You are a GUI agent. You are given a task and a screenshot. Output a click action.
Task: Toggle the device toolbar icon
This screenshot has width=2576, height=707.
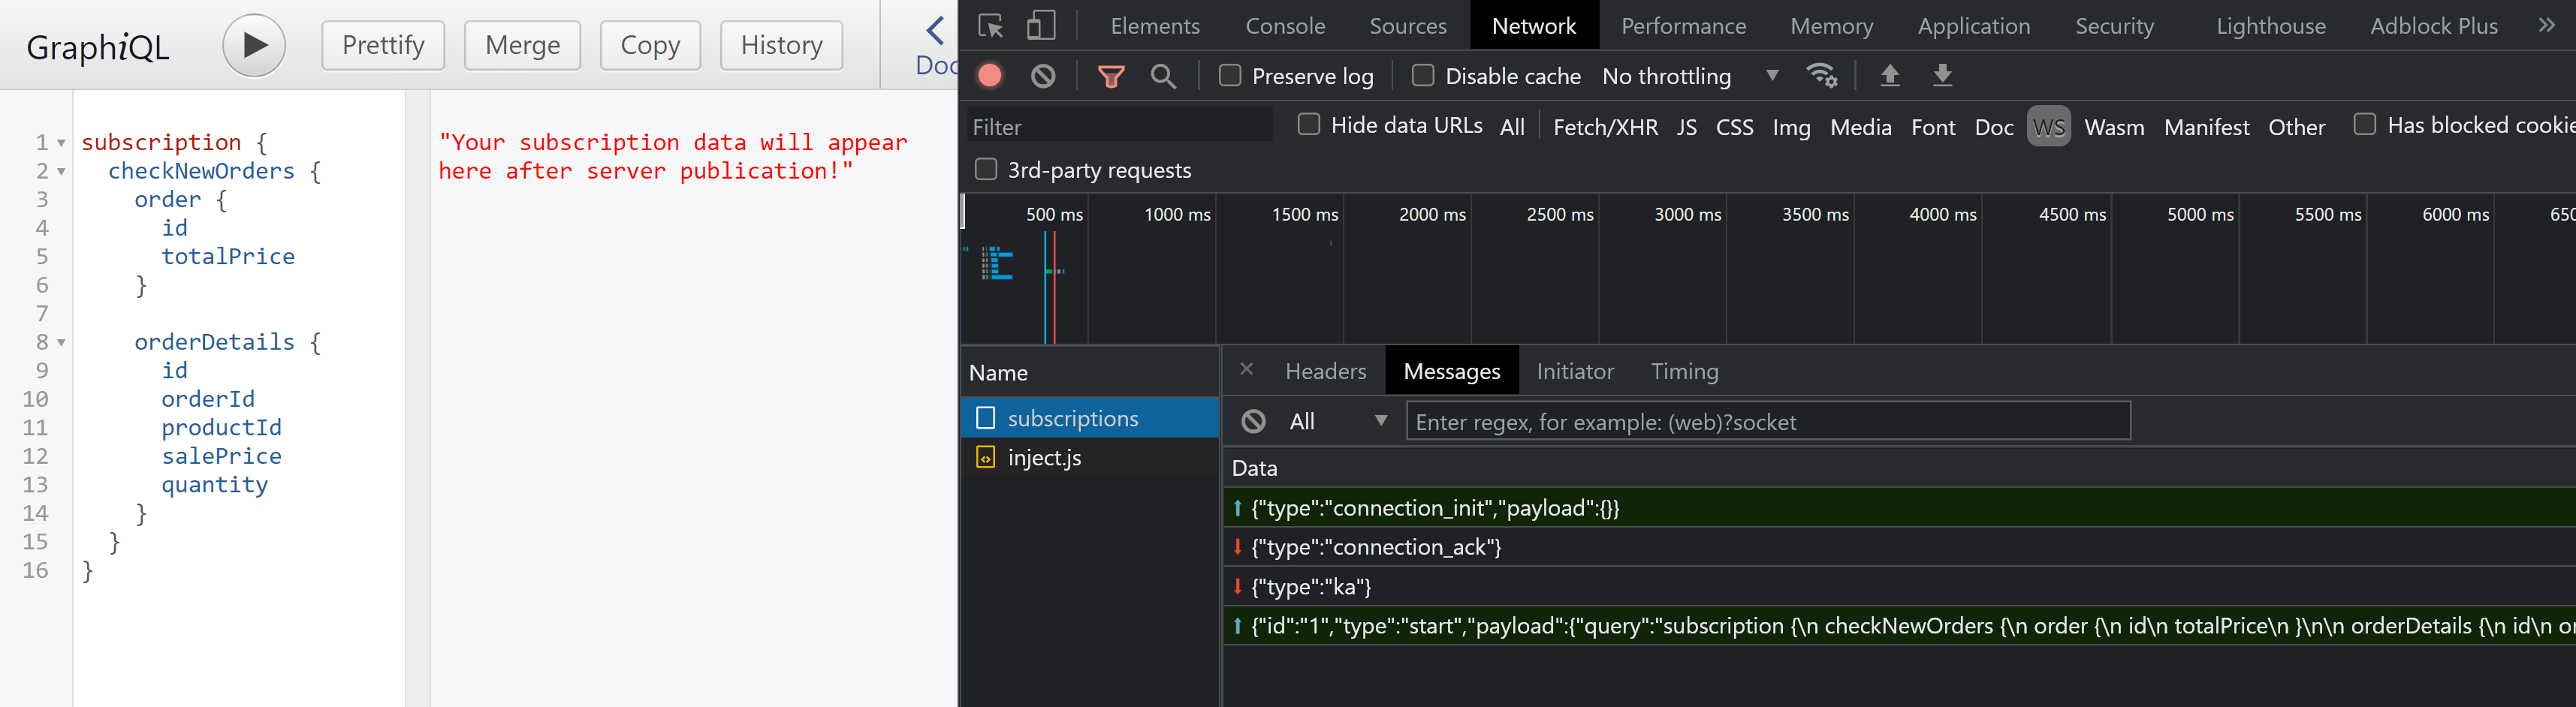(x=1041, y=26)
